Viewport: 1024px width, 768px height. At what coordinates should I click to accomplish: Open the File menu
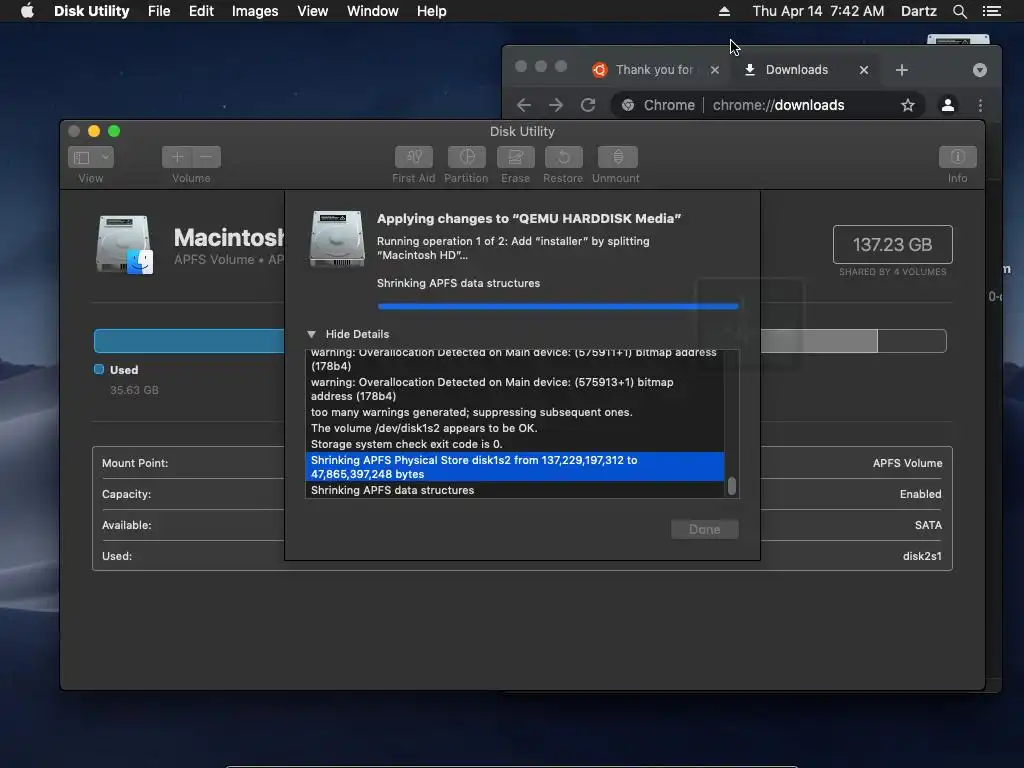pos(159,11)
